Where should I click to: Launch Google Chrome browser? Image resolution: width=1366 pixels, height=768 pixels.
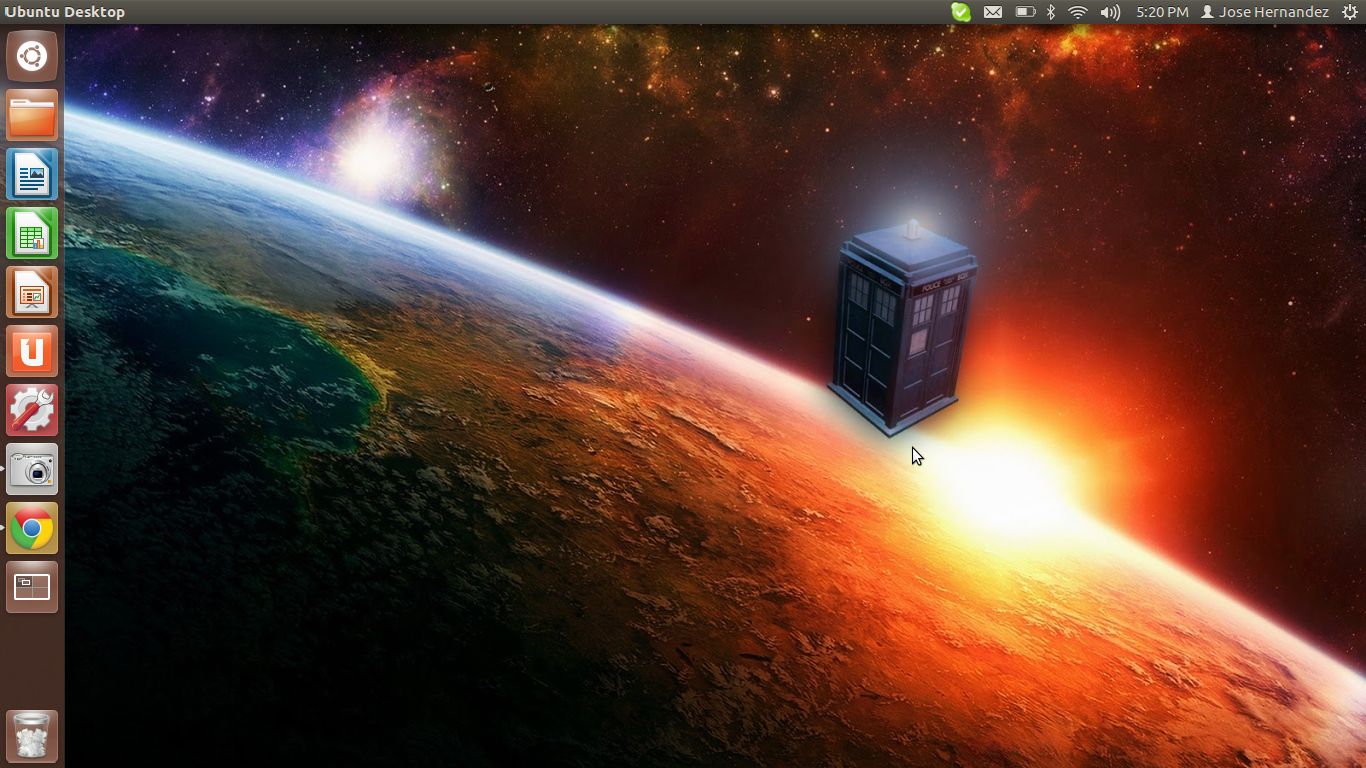pos(32,528)
